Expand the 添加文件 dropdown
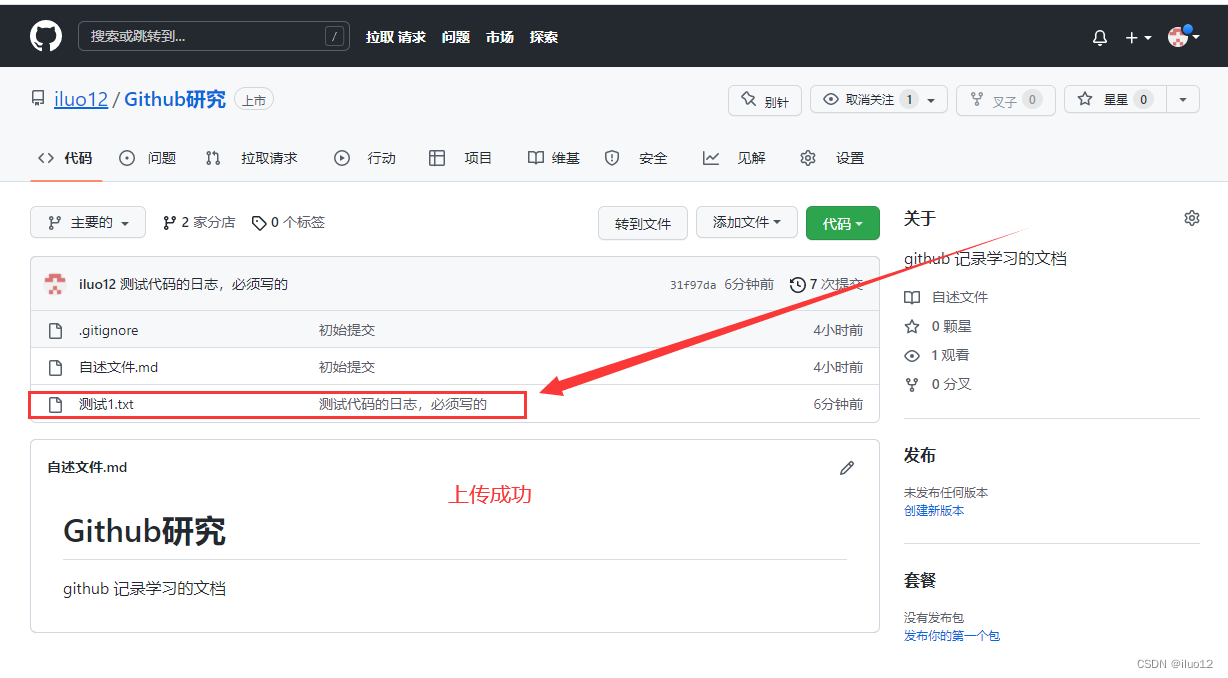Viewport: 1228px width, 678px height. point(747,223)
